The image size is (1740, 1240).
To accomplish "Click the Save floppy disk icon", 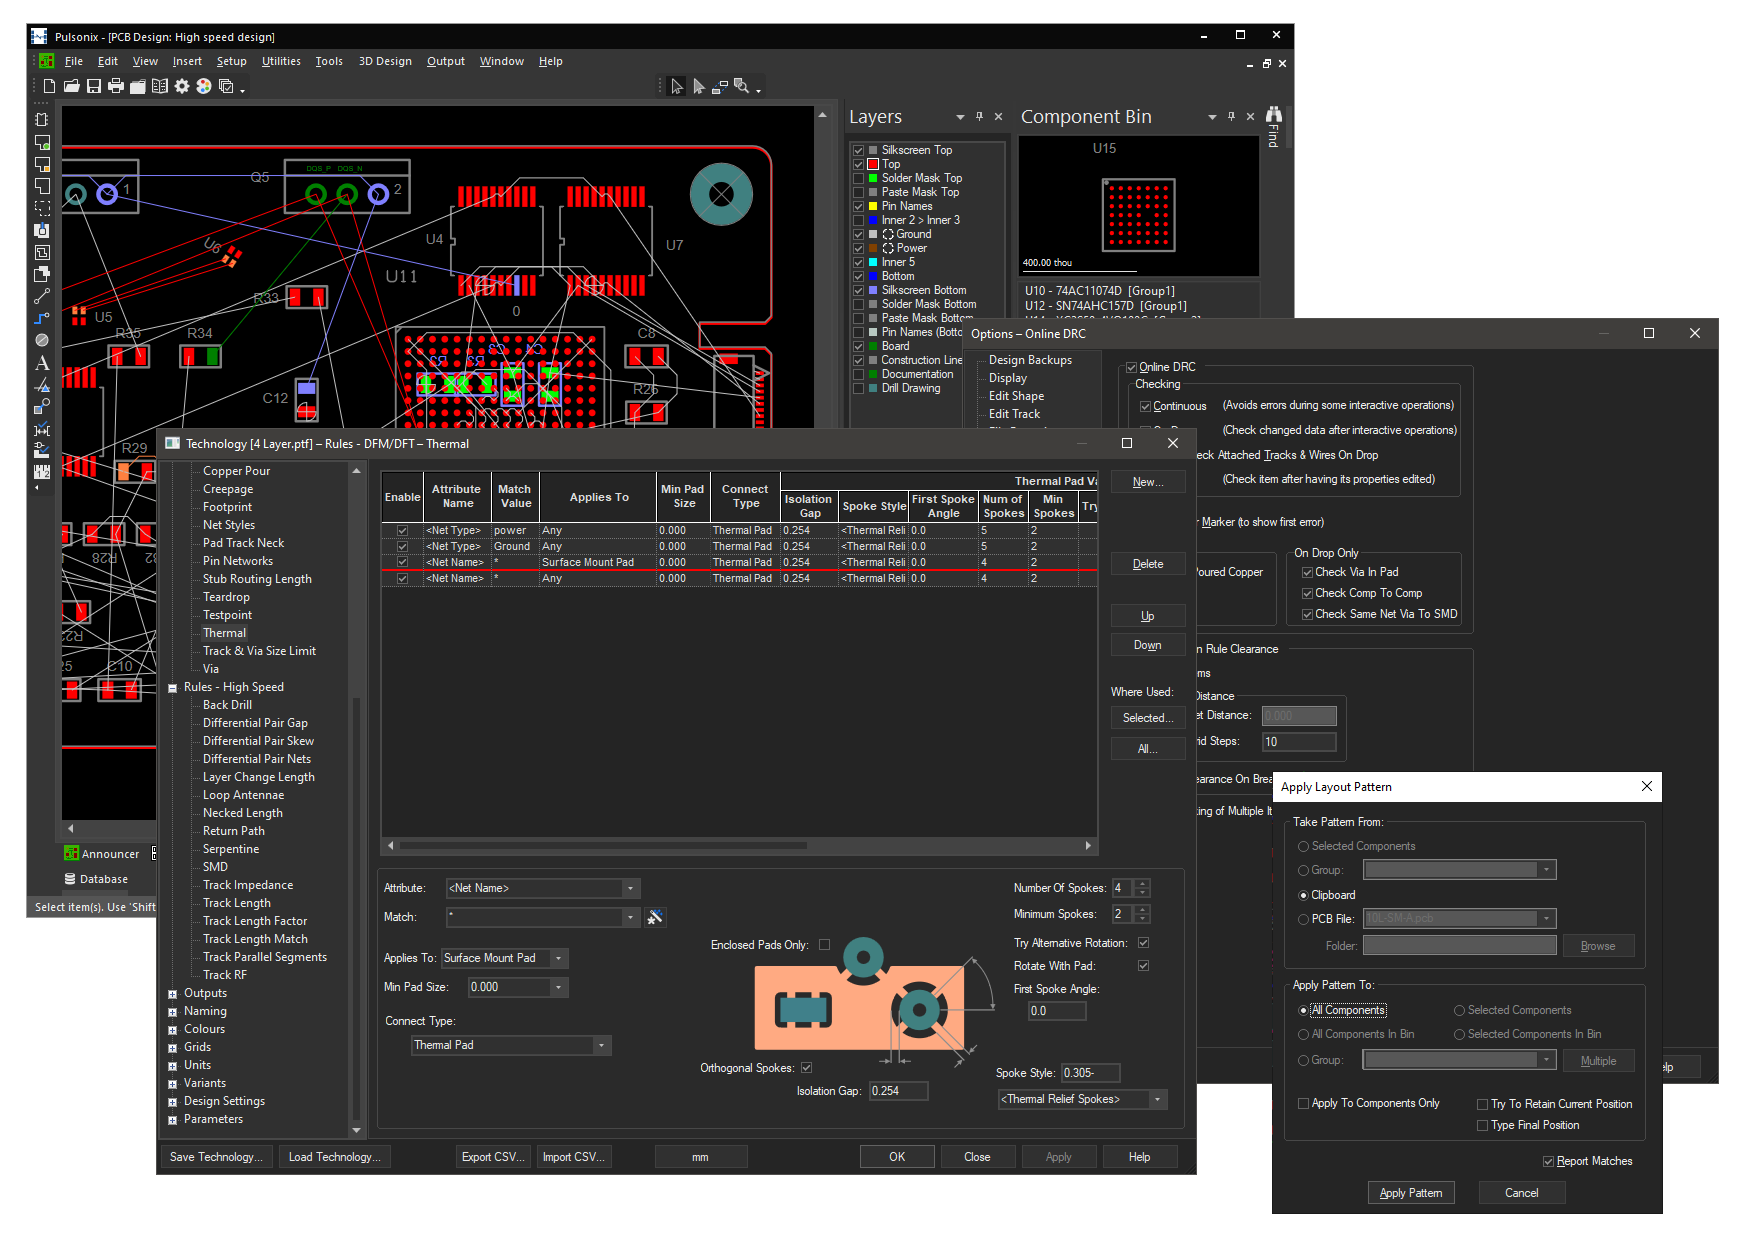I will pyautogui.click(x=94, y=87).
